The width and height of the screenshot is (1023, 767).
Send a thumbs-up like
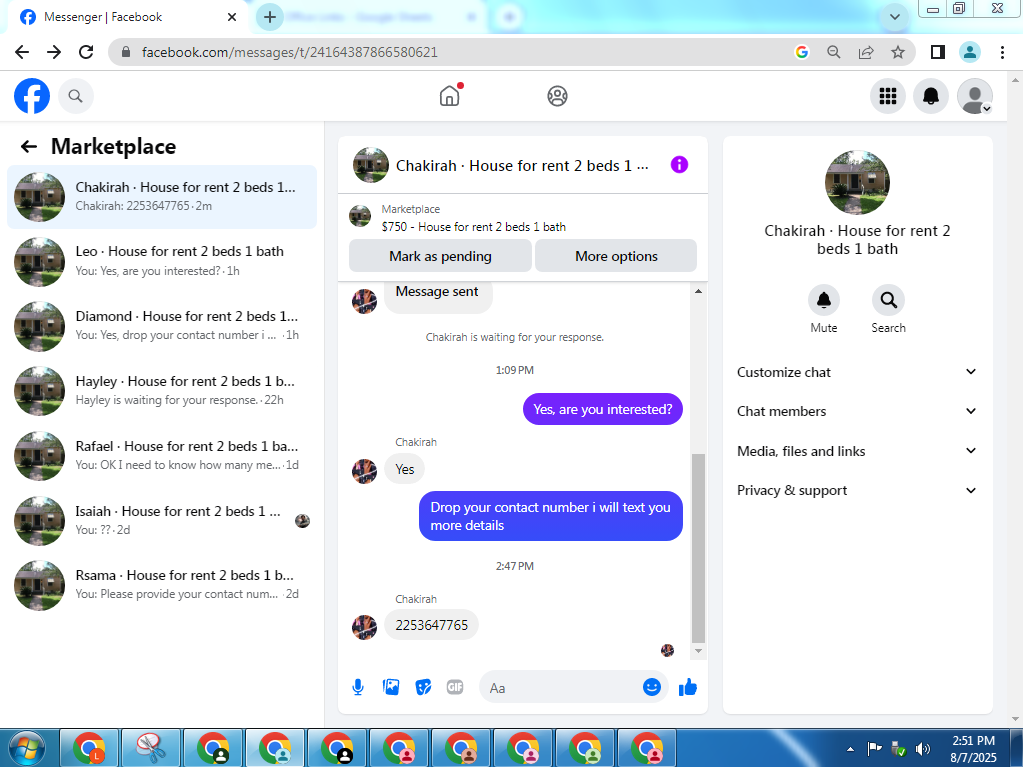(688, 687)
